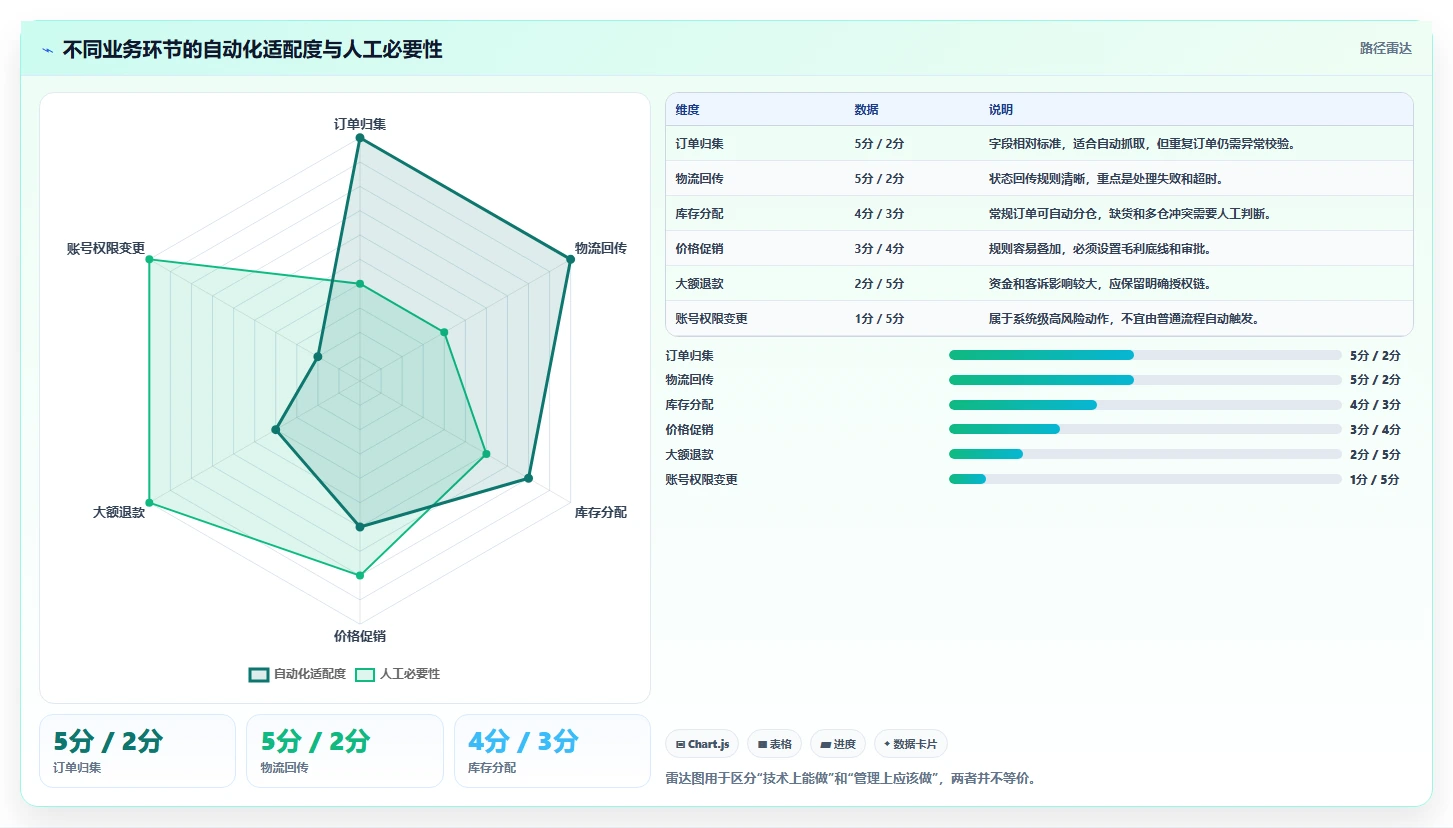Click the description about 系统级高风险动作
This screenshot has height=828, width=1453.
1124,319
